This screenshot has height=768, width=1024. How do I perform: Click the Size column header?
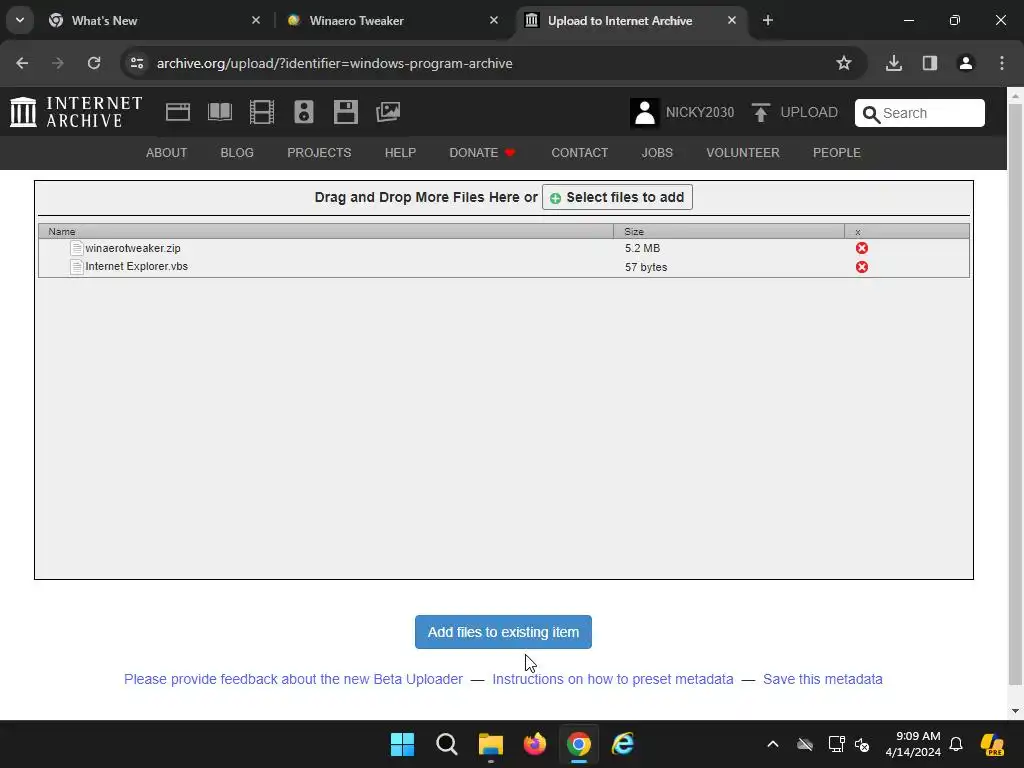point(729,231)
